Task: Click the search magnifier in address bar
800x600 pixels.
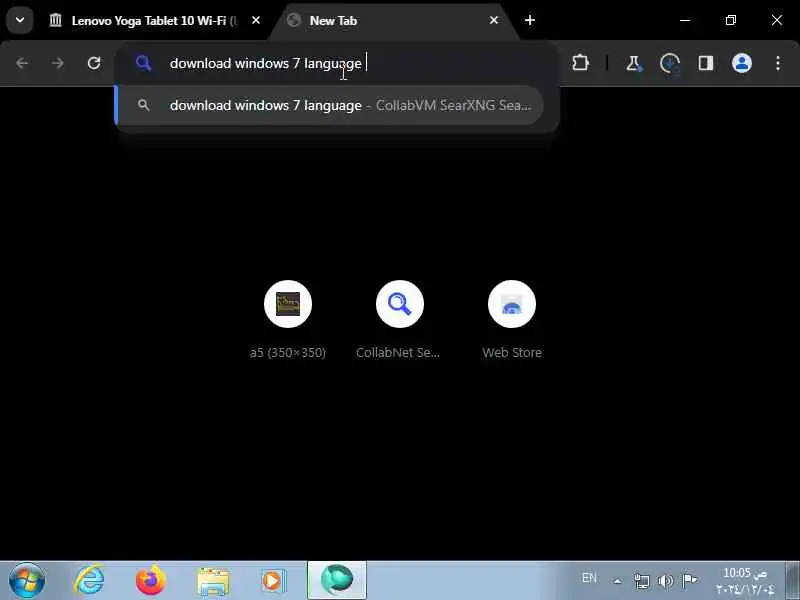Action: click(x=143, y=63)
